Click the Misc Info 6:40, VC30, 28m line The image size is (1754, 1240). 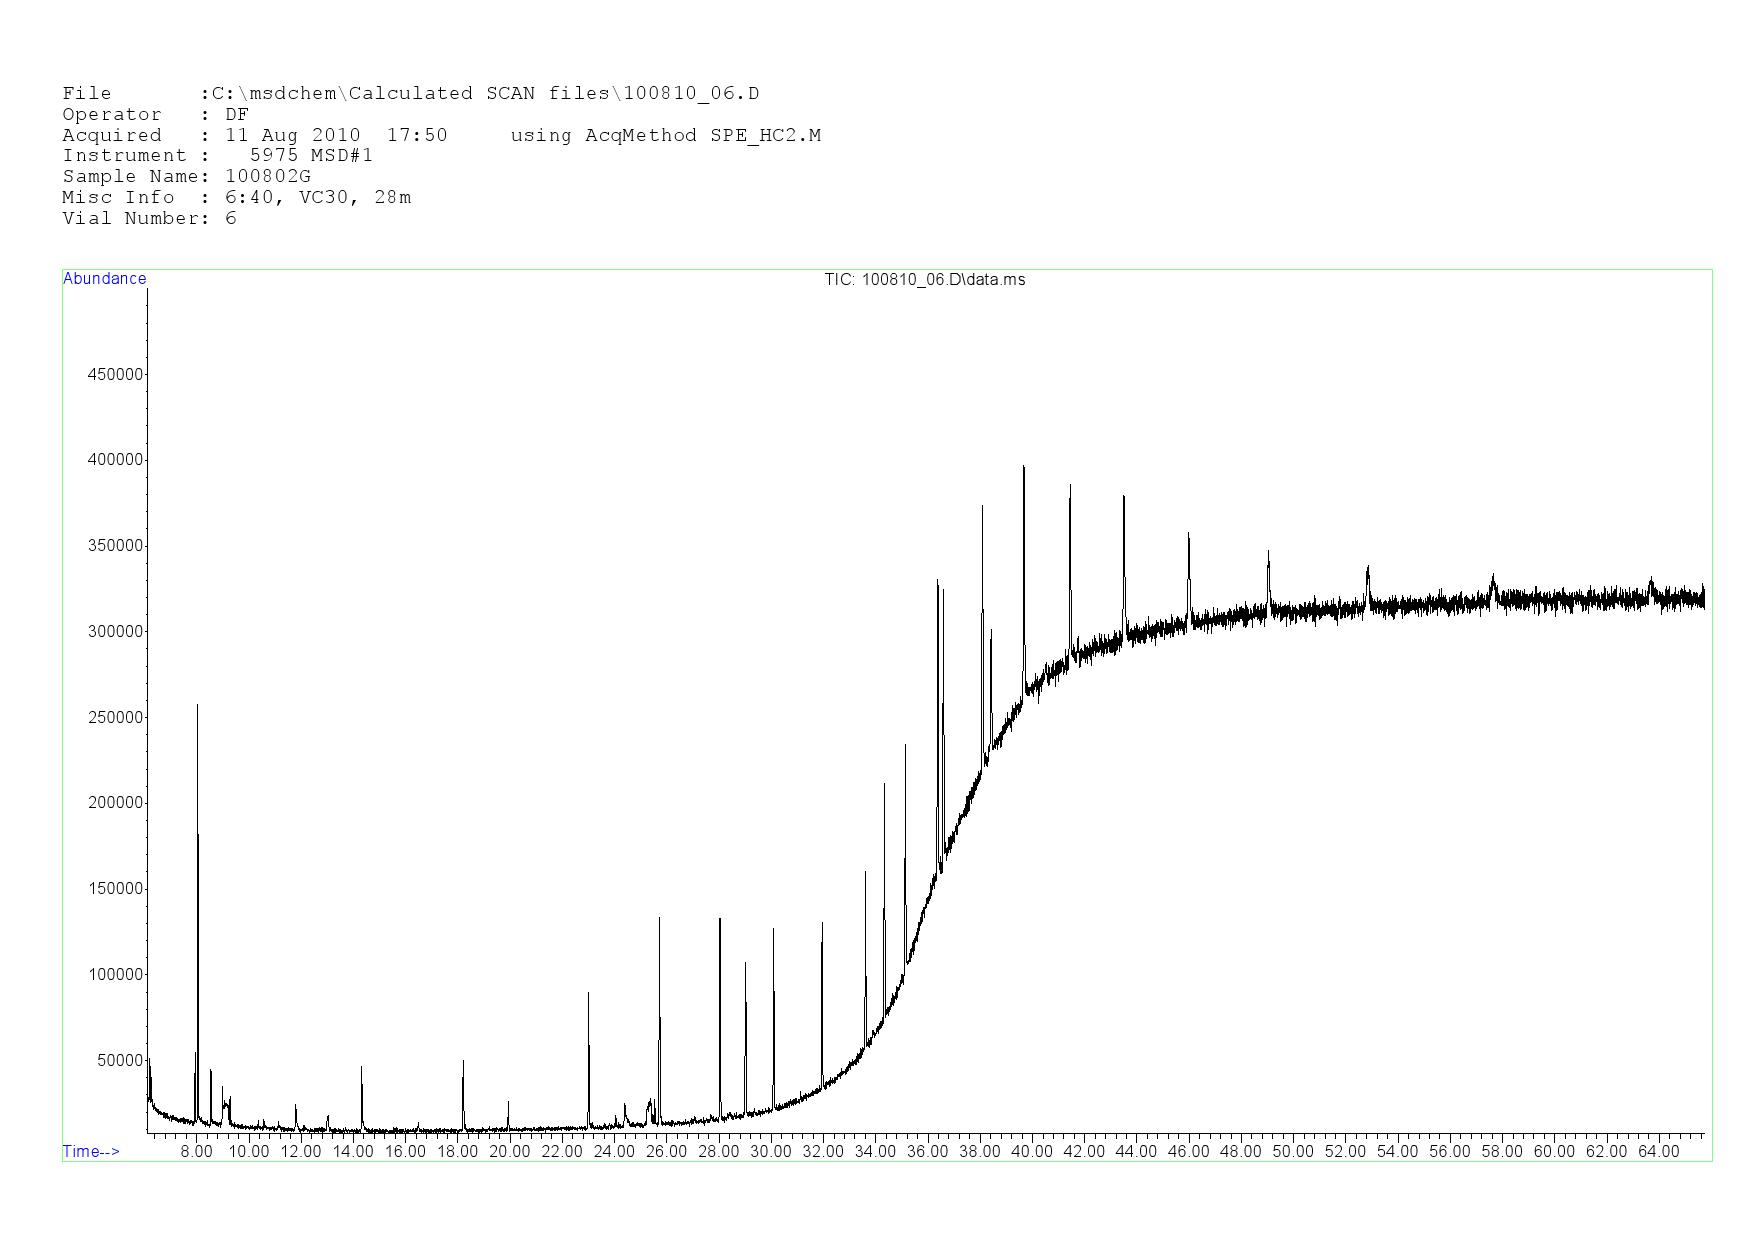(236, 198)
